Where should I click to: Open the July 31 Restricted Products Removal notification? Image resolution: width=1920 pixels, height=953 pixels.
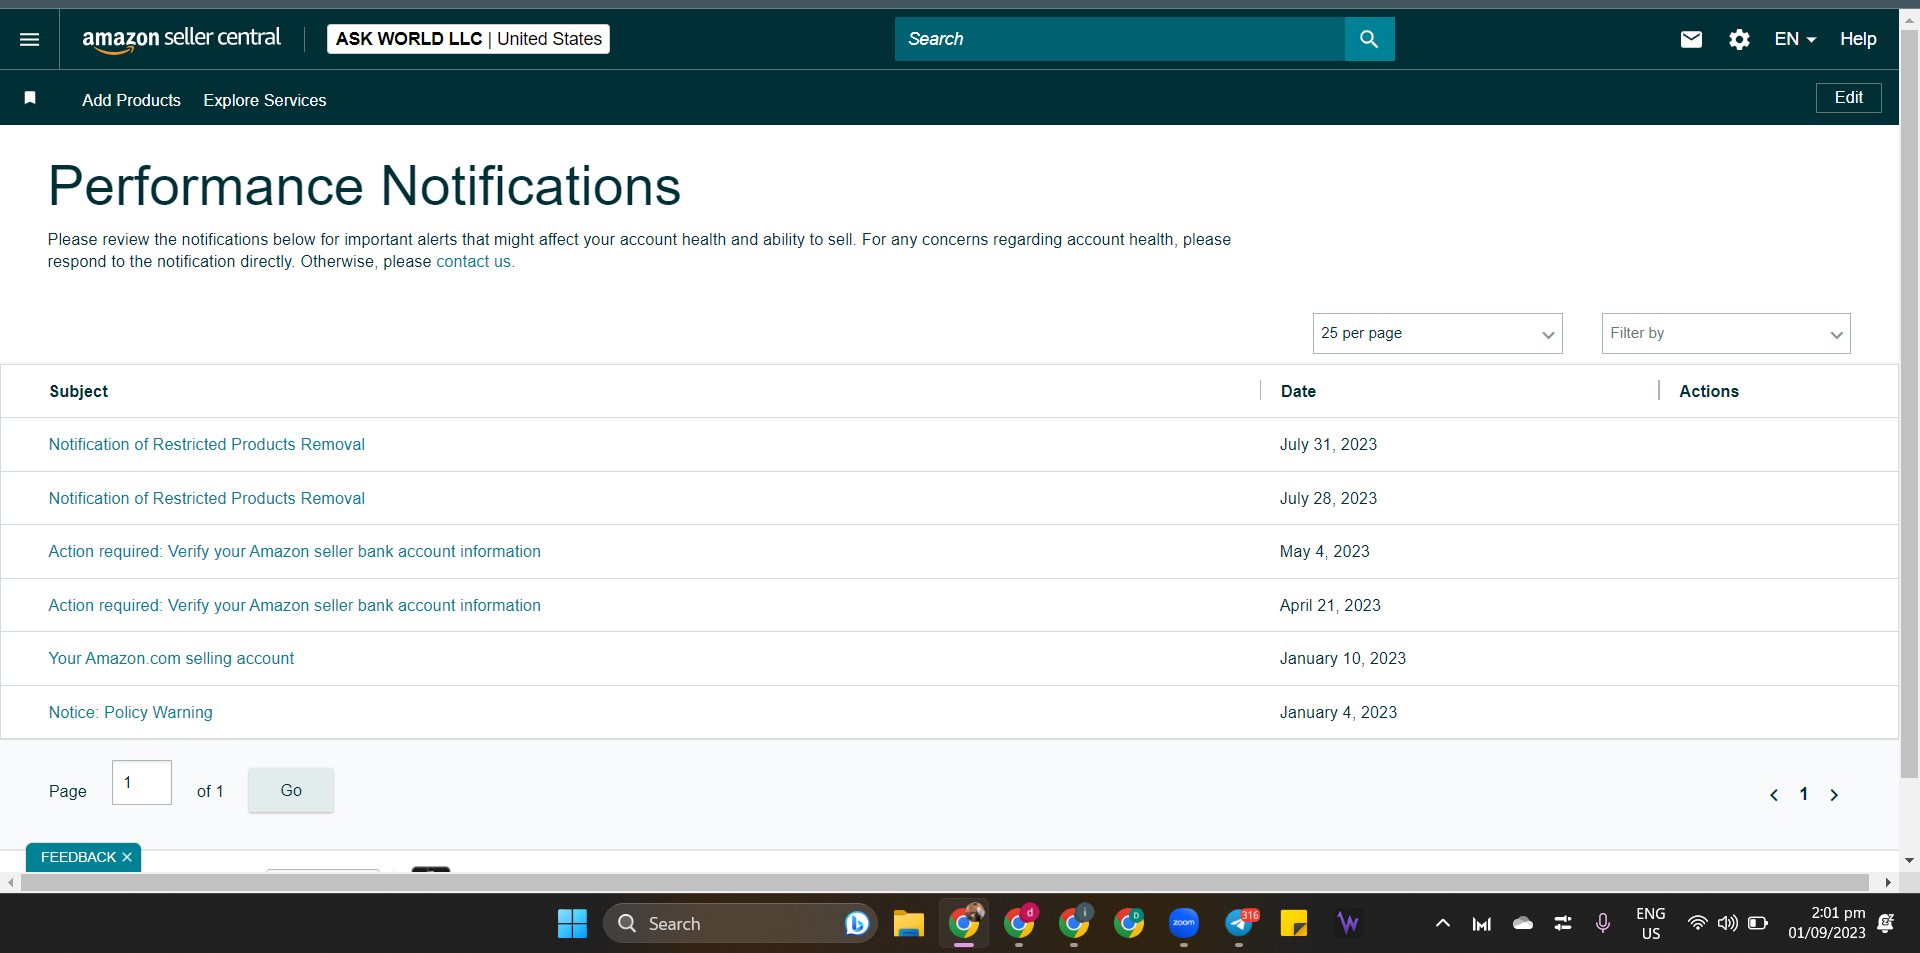coord(207,444)
